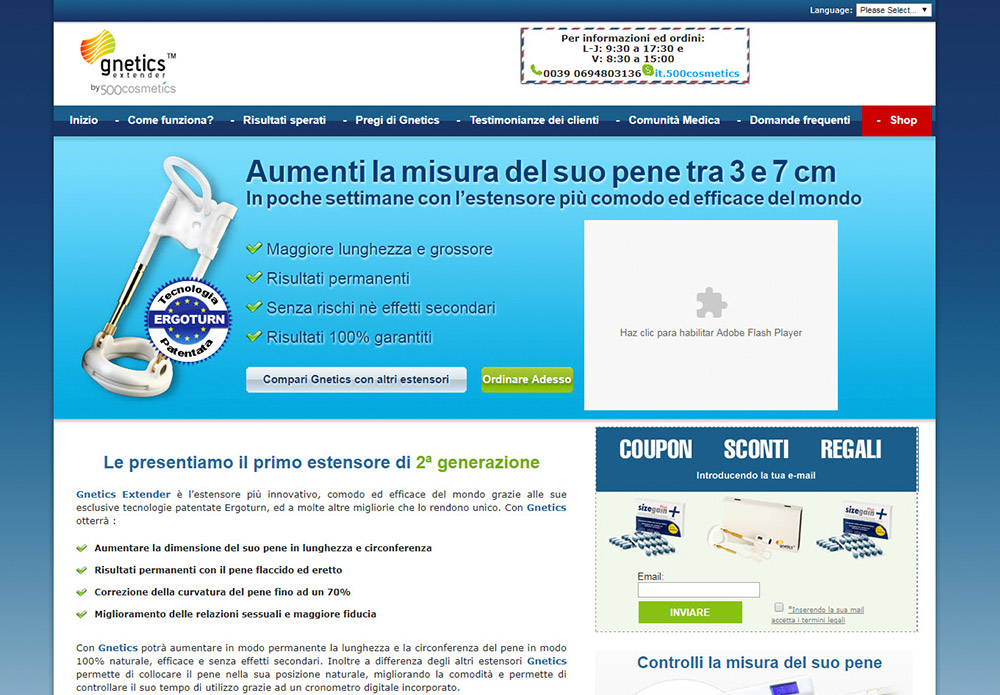Viewport: 1000px width, 695px height.
Task: Submit email with the INVIARE button
Action: click(x=690, y=612)
